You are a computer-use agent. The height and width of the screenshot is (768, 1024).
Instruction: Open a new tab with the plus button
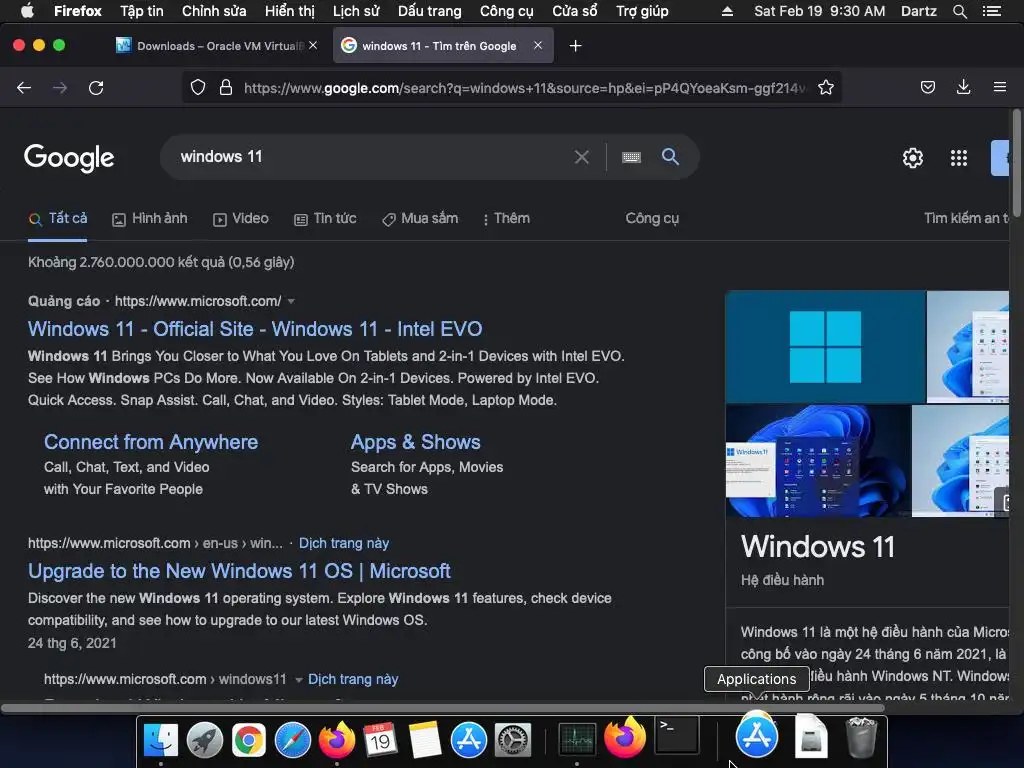[575, 46]
